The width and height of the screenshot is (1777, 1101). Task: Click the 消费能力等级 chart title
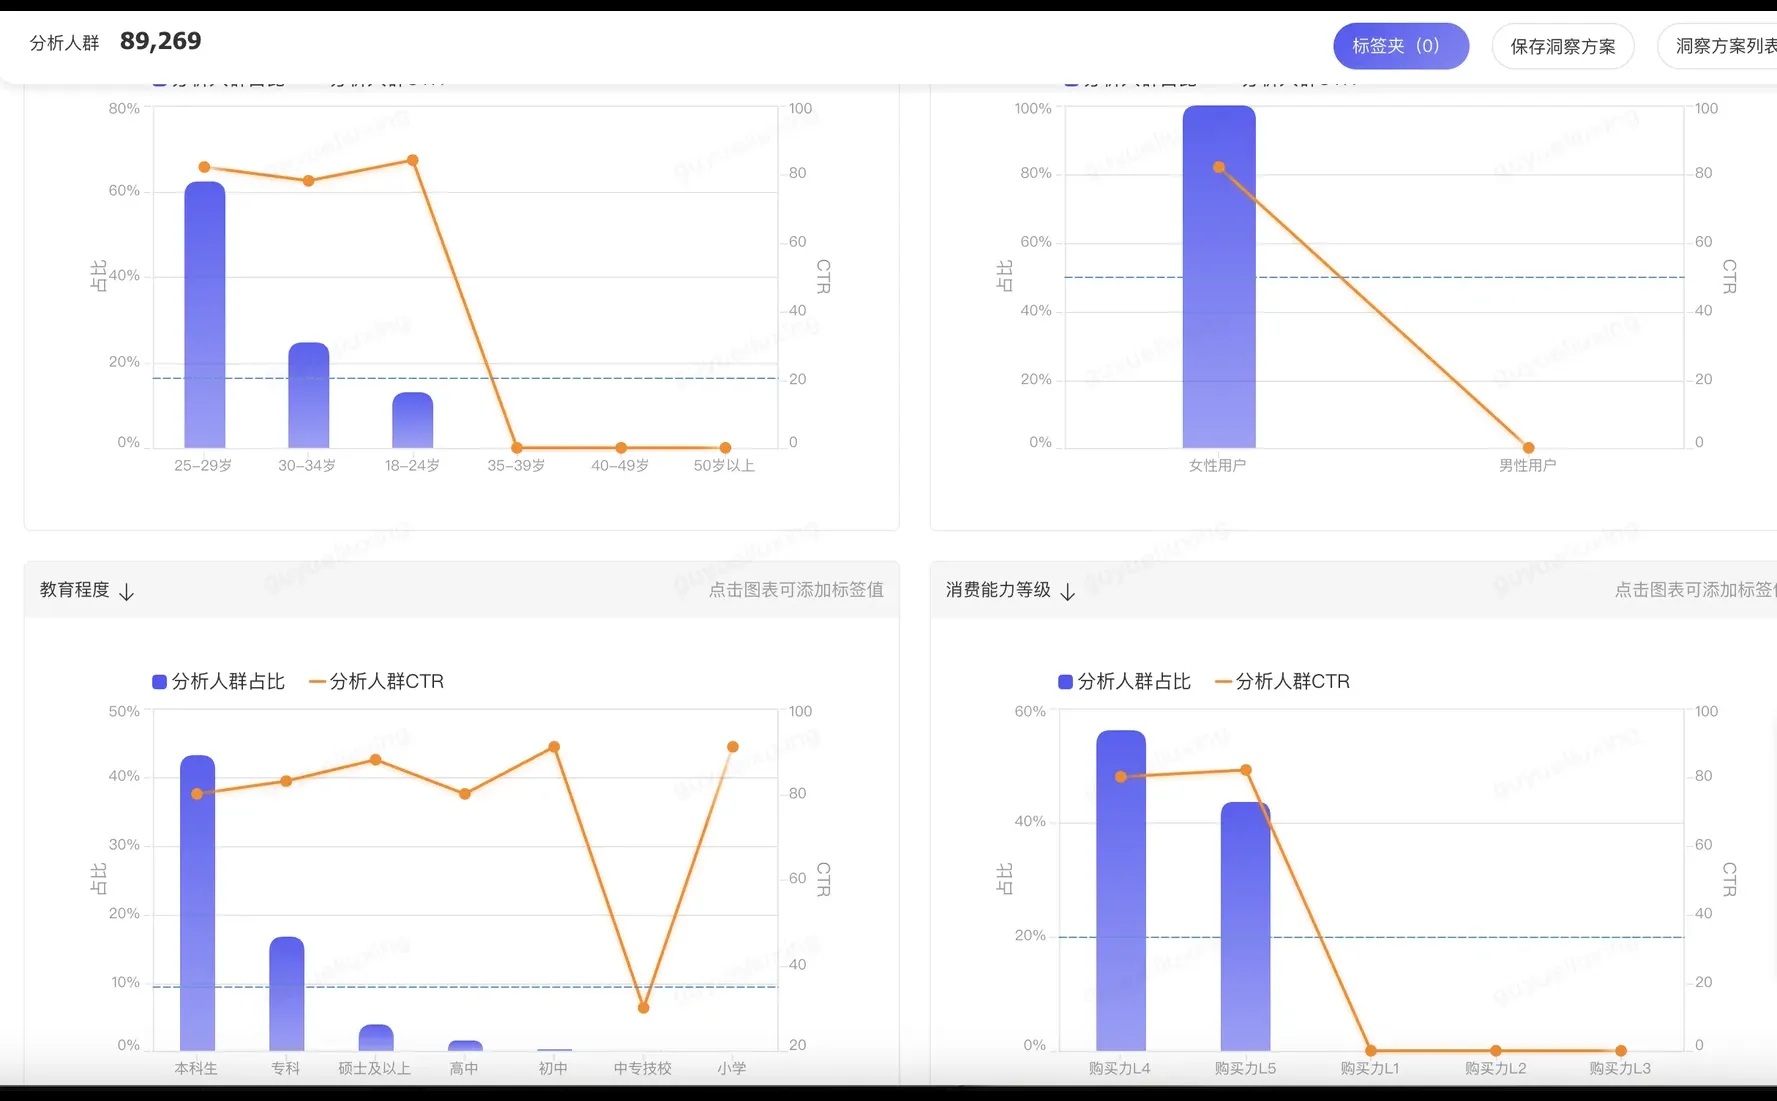click(998, 590)
